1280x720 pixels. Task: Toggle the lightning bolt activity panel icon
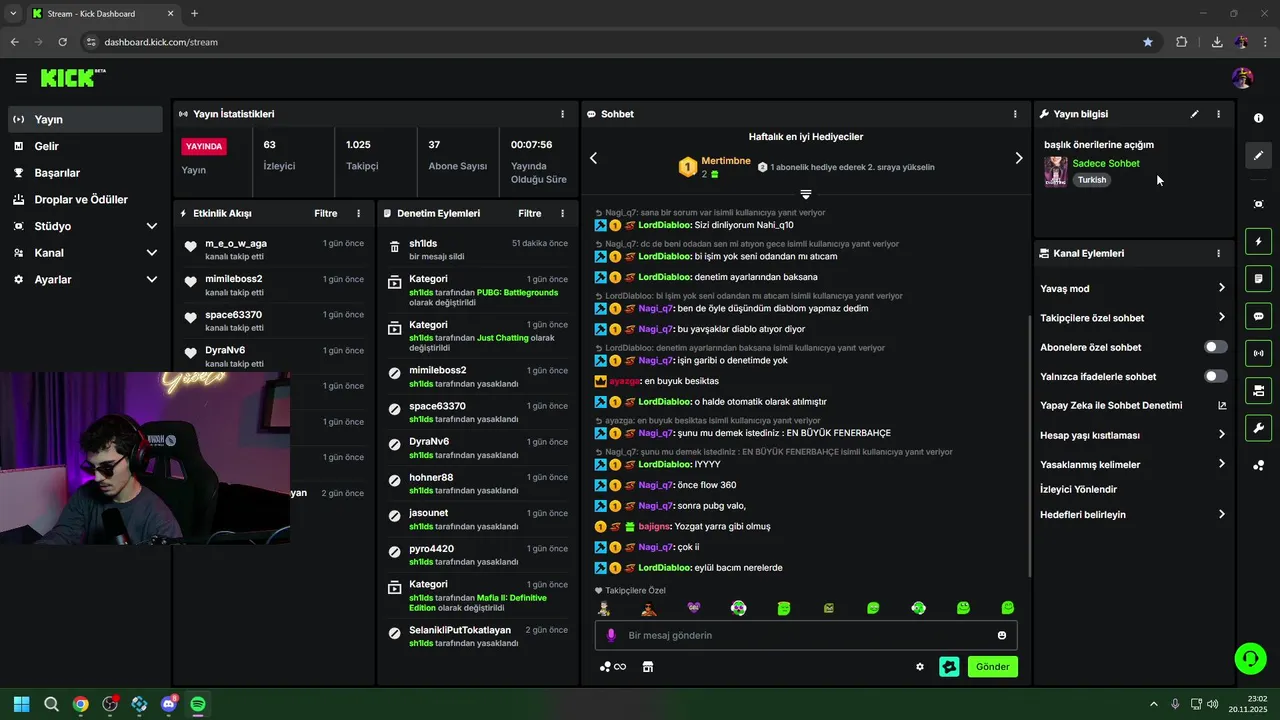click(x=1258, y=241)
